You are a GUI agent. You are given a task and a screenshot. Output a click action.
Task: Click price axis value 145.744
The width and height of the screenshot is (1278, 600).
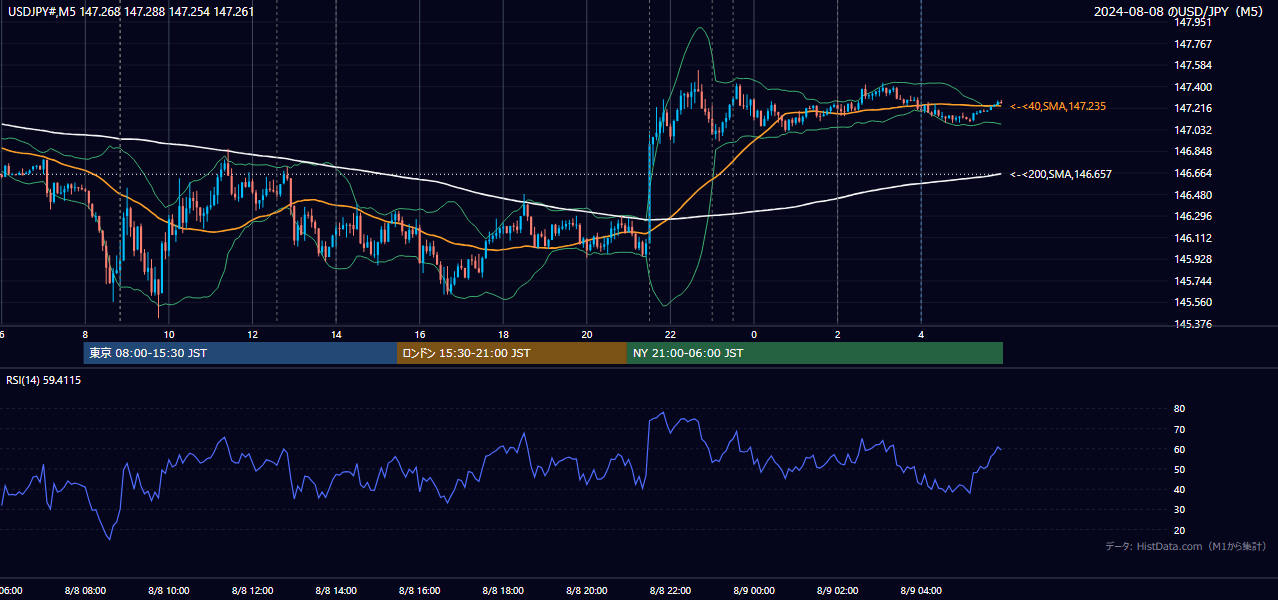pyautogui.click(x=1193, y=281)
